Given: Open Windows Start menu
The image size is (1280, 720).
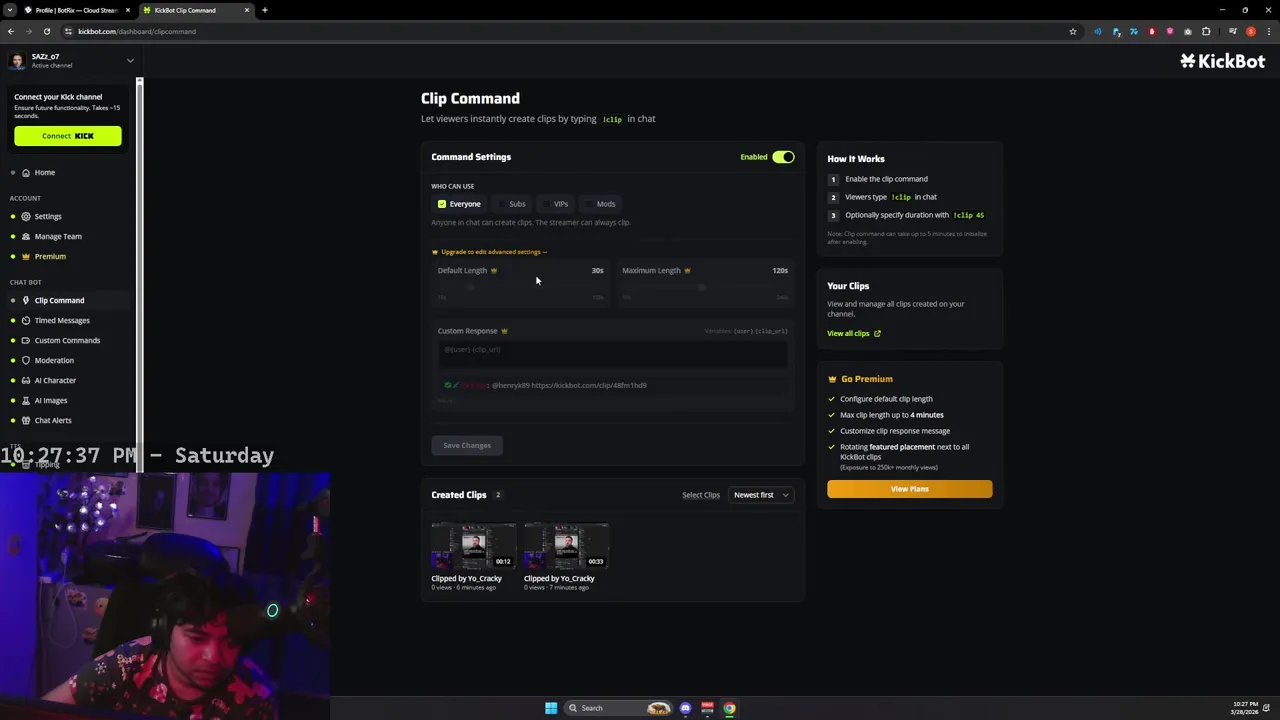Looking at the screenshot, I should coord(551,708).
